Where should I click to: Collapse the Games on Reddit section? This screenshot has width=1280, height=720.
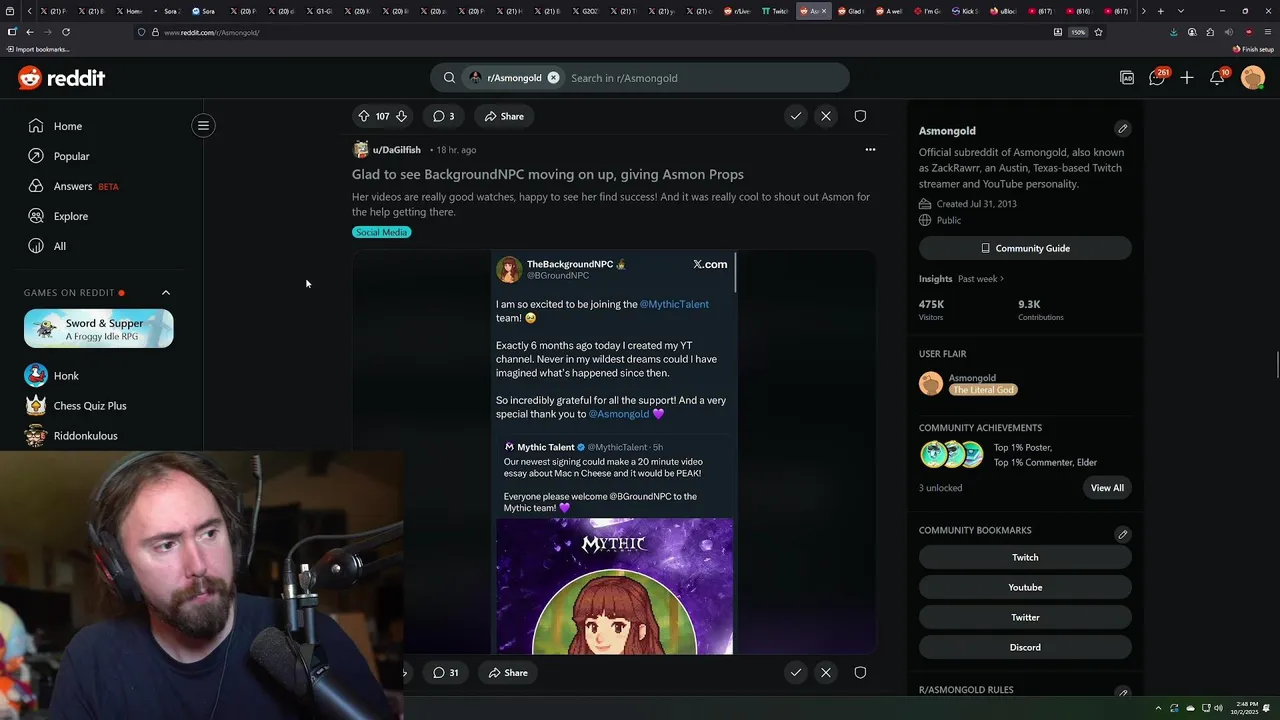coord(166,293)
